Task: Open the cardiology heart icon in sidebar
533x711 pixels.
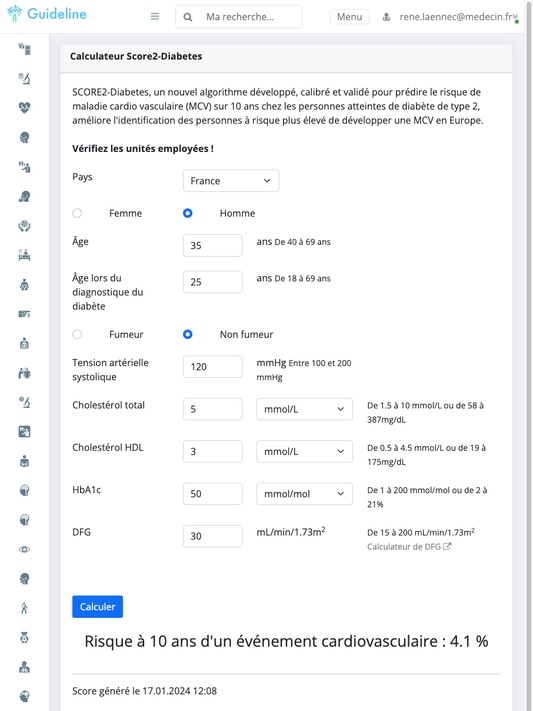Action: 24,107
